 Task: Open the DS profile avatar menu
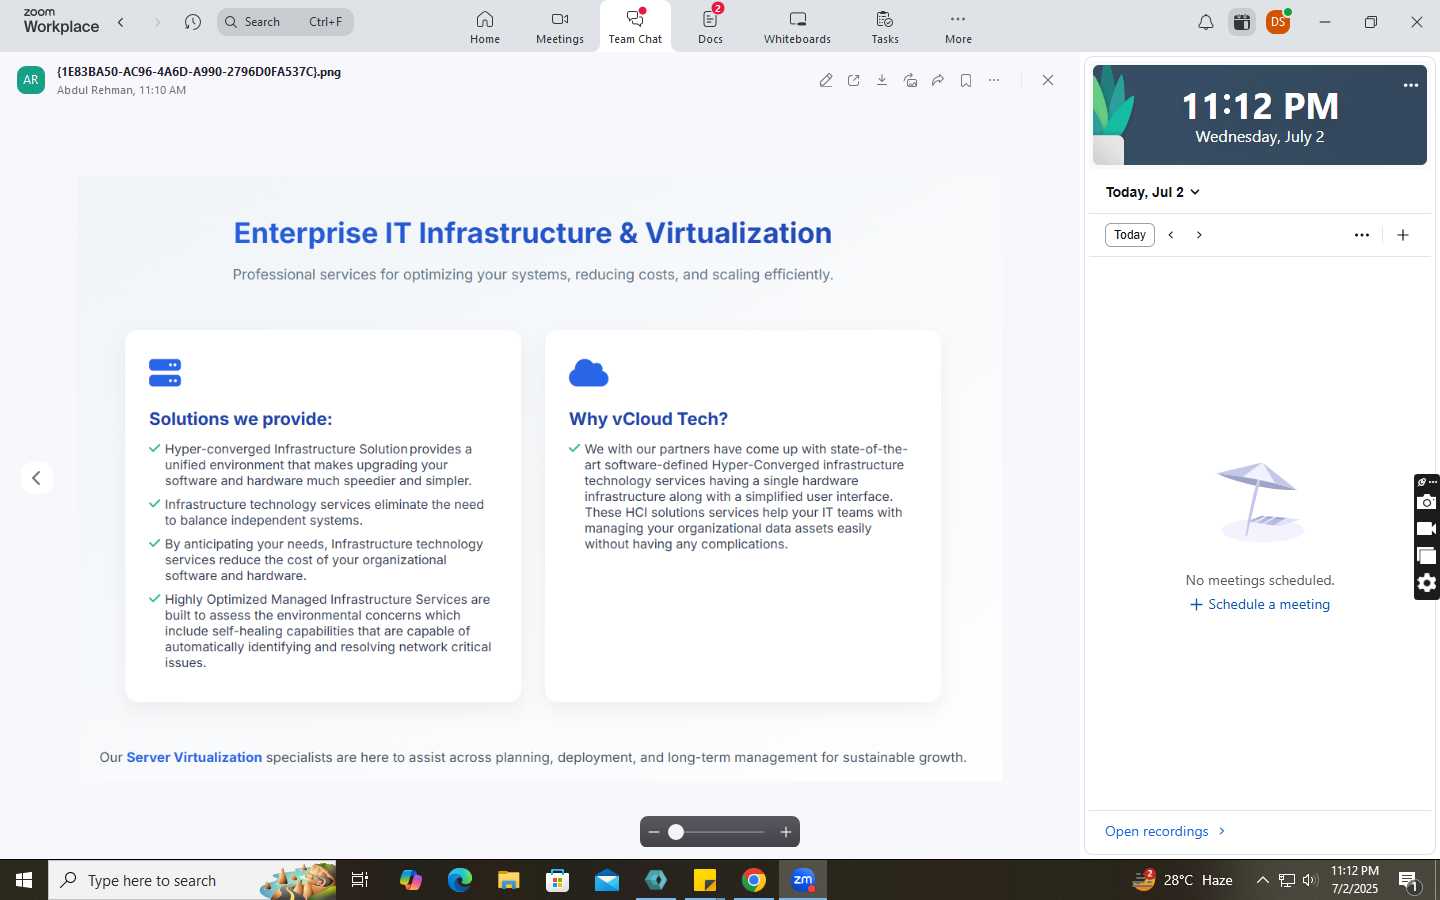[1278, 22]
